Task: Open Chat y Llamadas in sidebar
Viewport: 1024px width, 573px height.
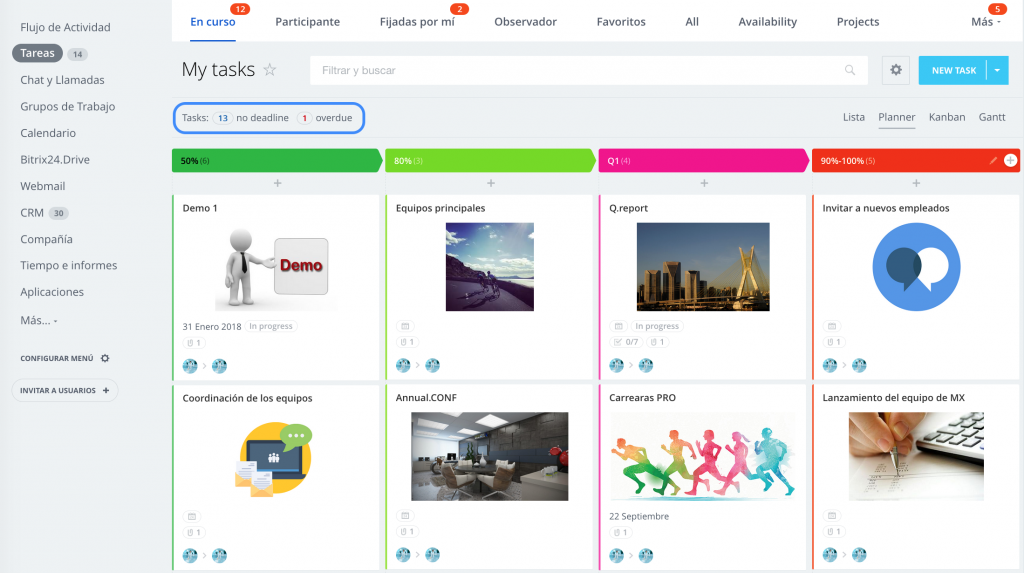Action: point(62,80)
